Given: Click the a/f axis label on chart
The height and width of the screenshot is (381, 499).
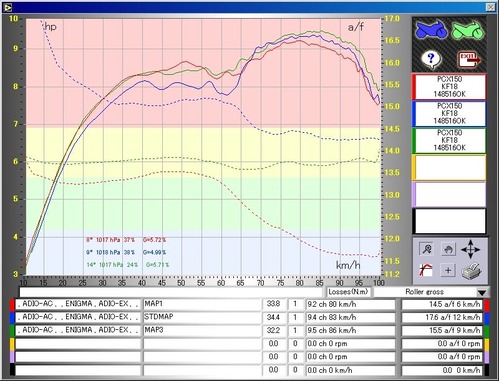Looking at the screenshot, I should point(356,27).
